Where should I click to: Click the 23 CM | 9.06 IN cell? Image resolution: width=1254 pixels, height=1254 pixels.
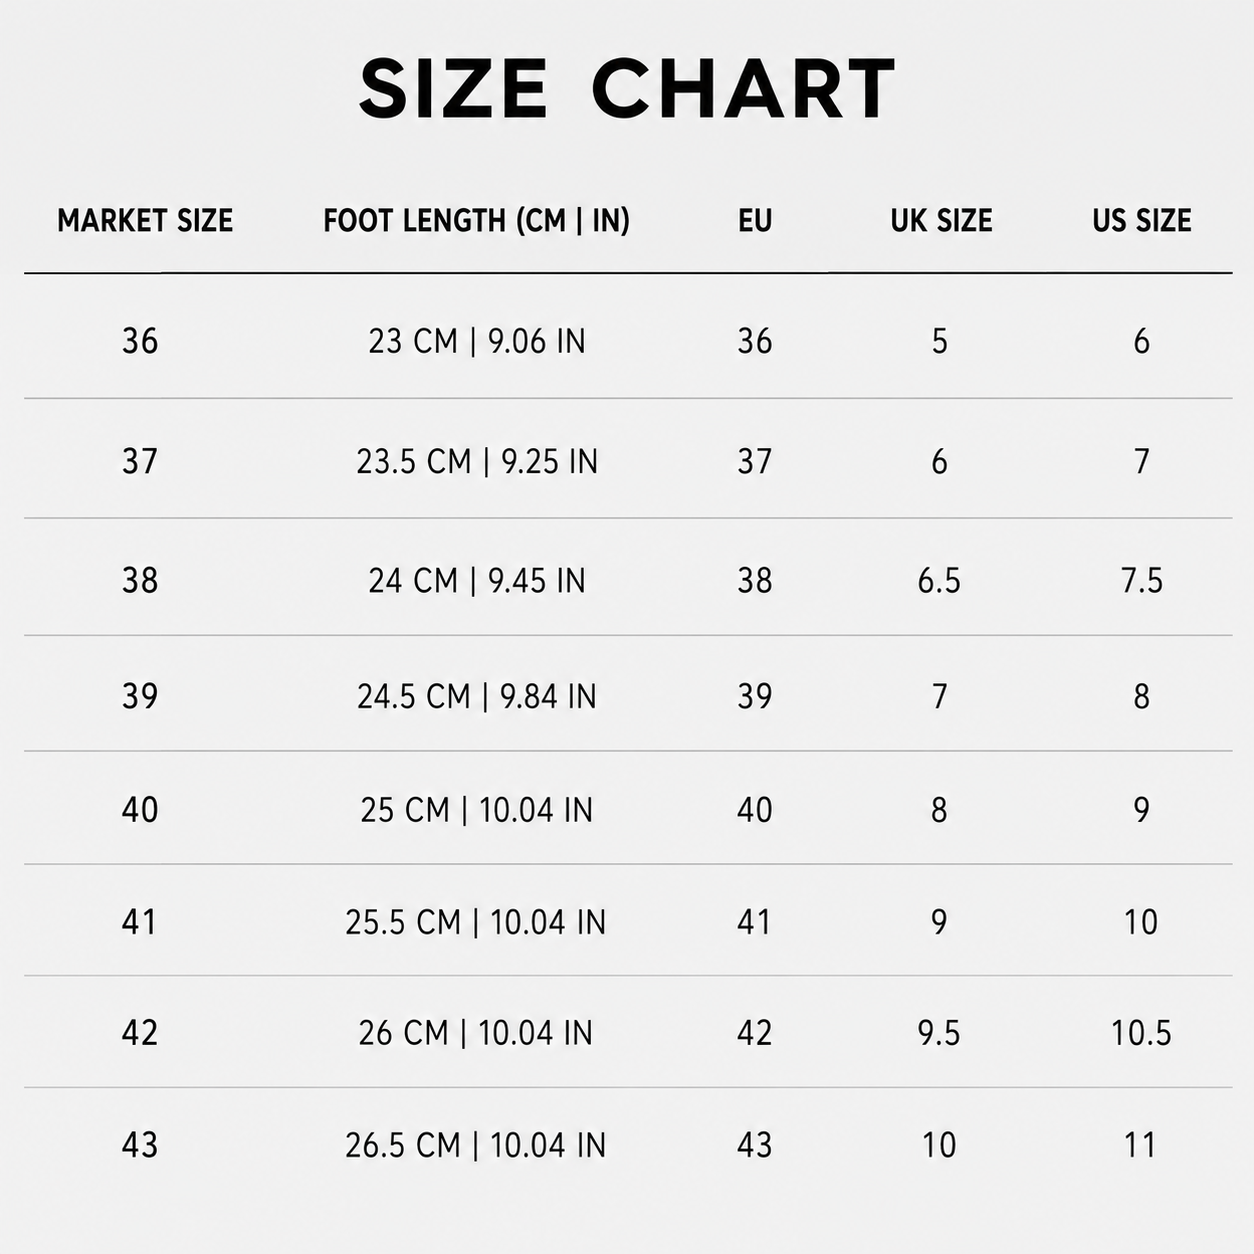point(477,342)
